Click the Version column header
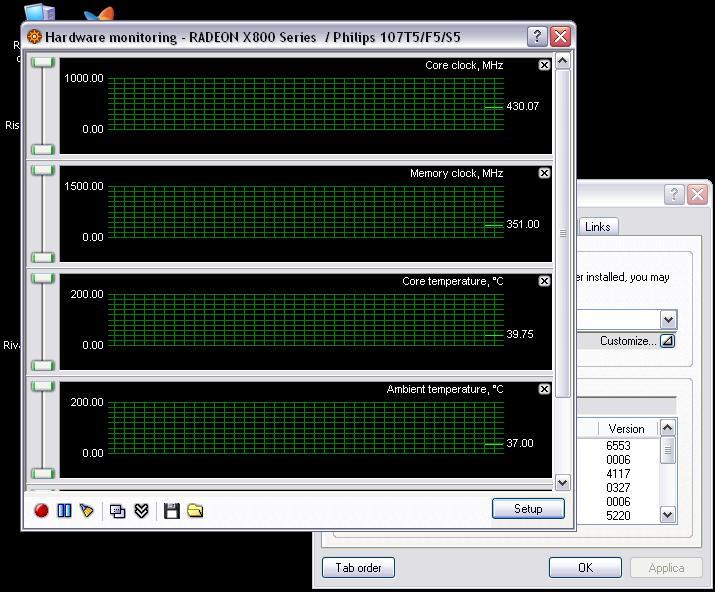 627,429
